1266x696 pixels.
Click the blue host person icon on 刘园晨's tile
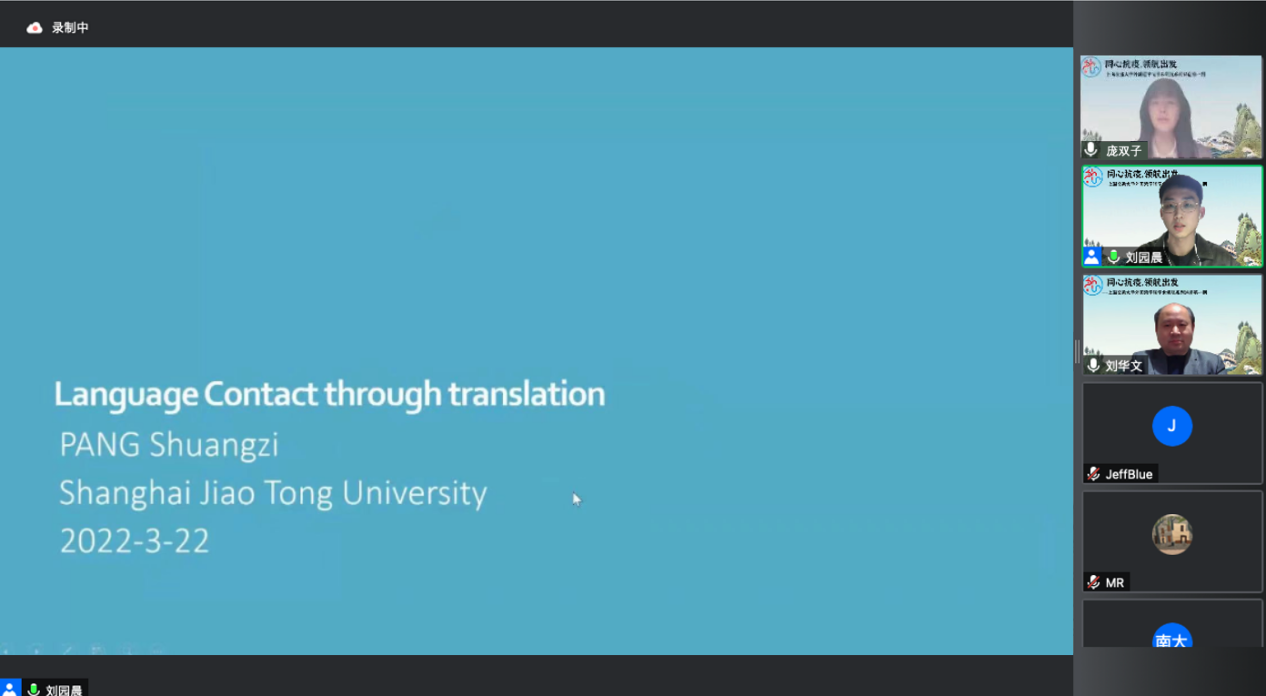pyautogui.click(x=1092, y=257)
